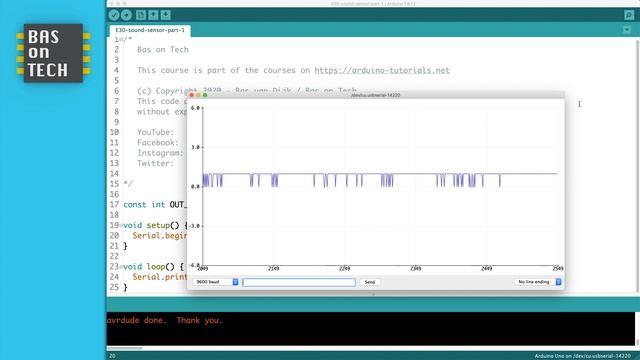Click the plotter window title usbserial-14220
Viewport: 640px width, 360px height.
(x=376, y=95)
